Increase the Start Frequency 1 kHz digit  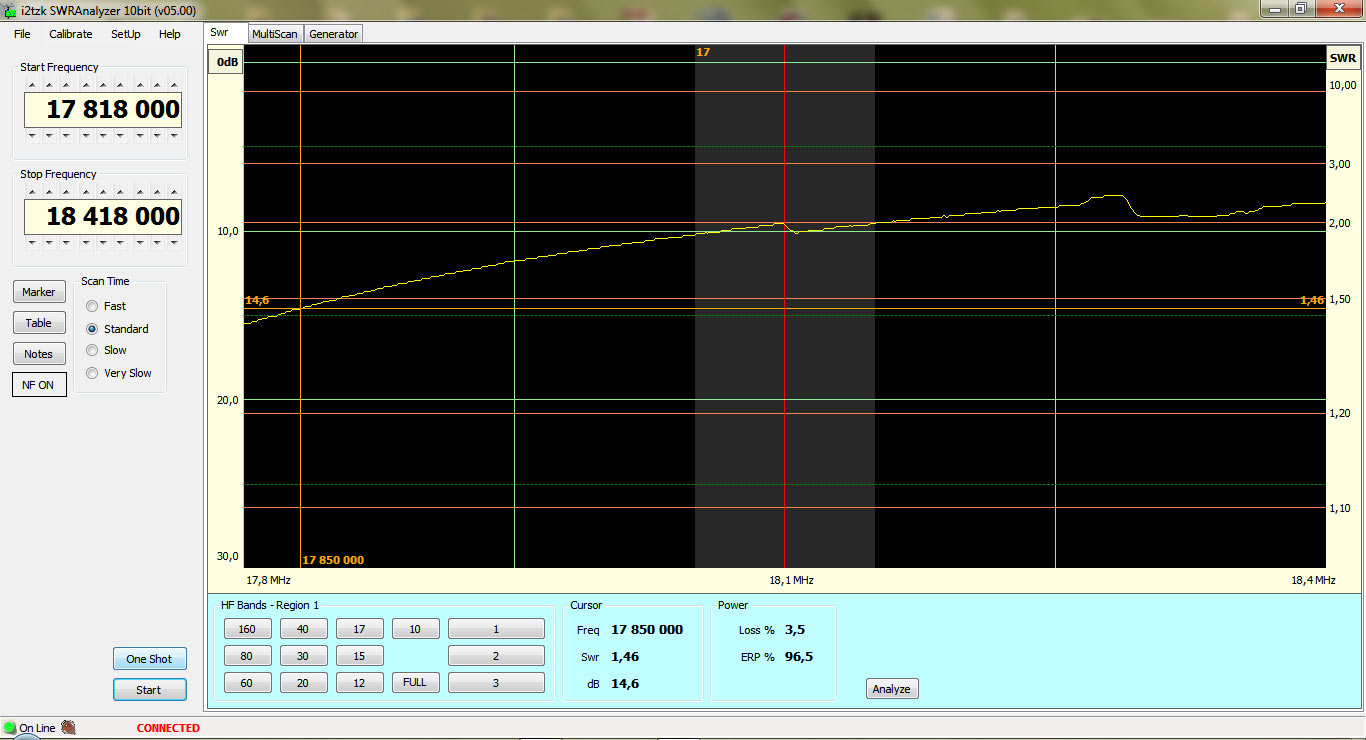pos(120,85)
